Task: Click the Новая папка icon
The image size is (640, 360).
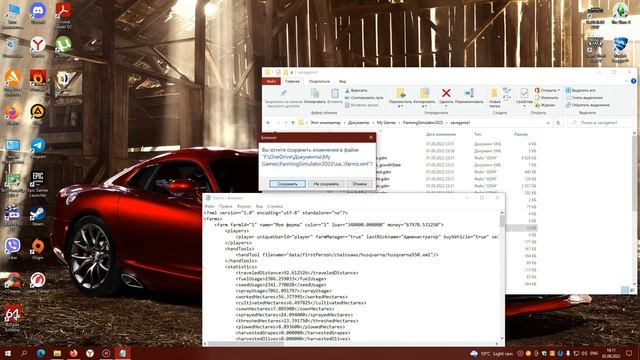Action: coord(494,93)
